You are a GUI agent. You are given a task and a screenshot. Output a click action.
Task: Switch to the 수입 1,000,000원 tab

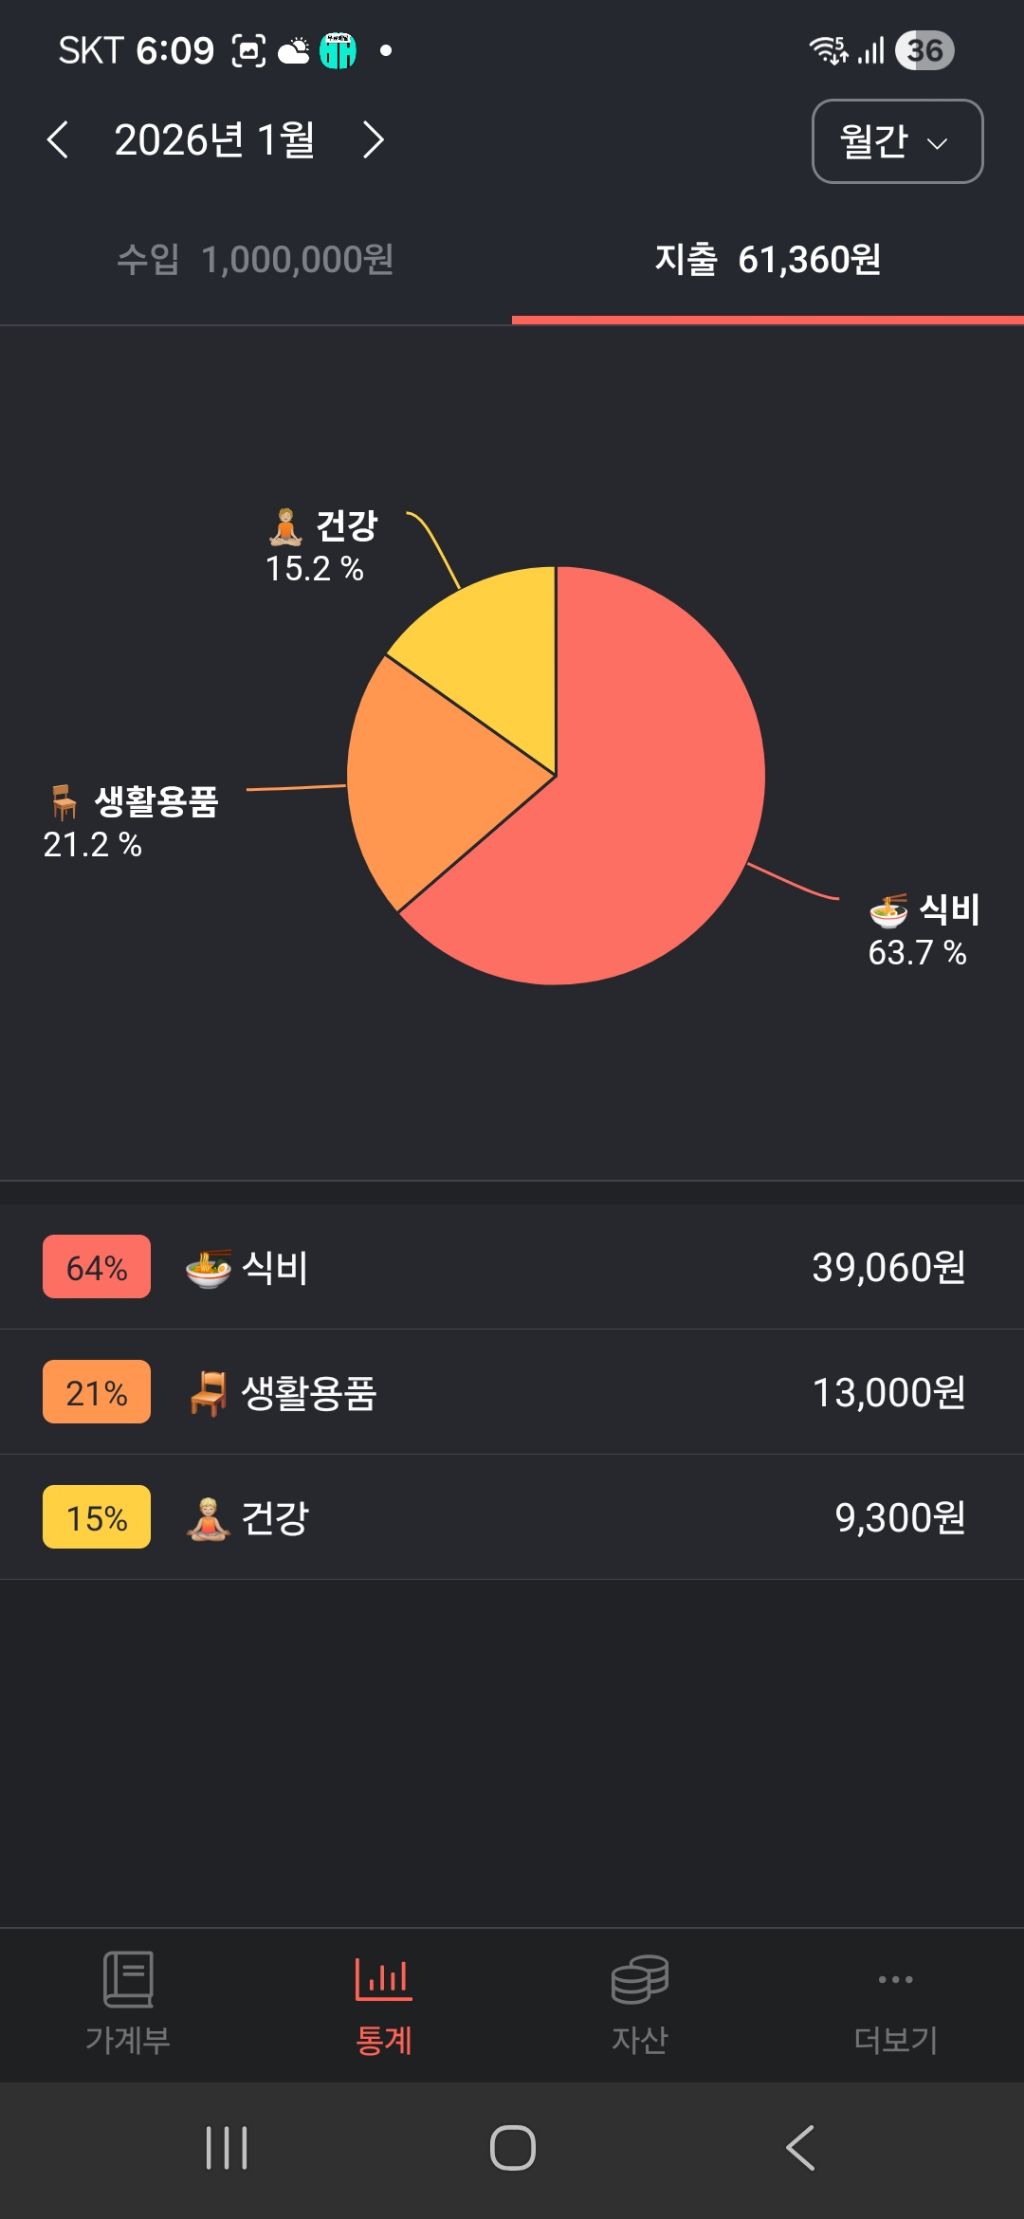coord(255,260)
